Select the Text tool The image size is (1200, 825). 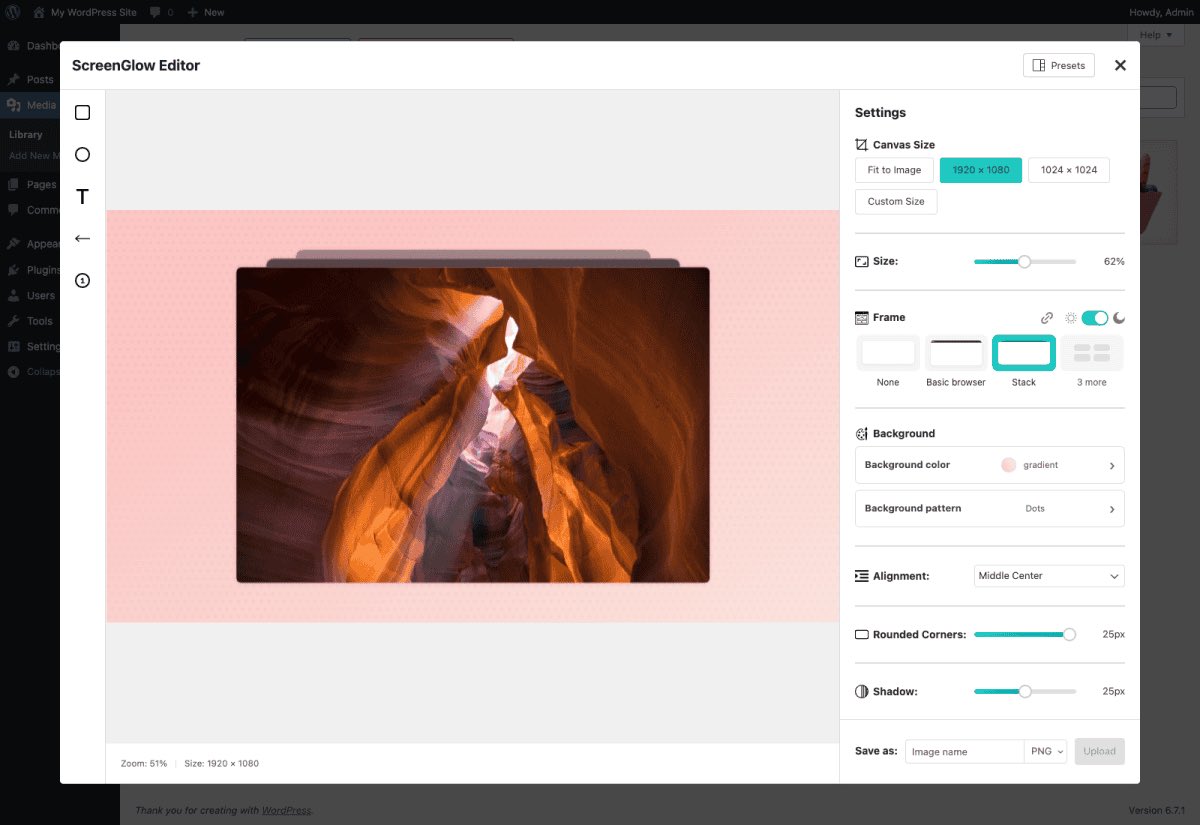click(83, 197)
